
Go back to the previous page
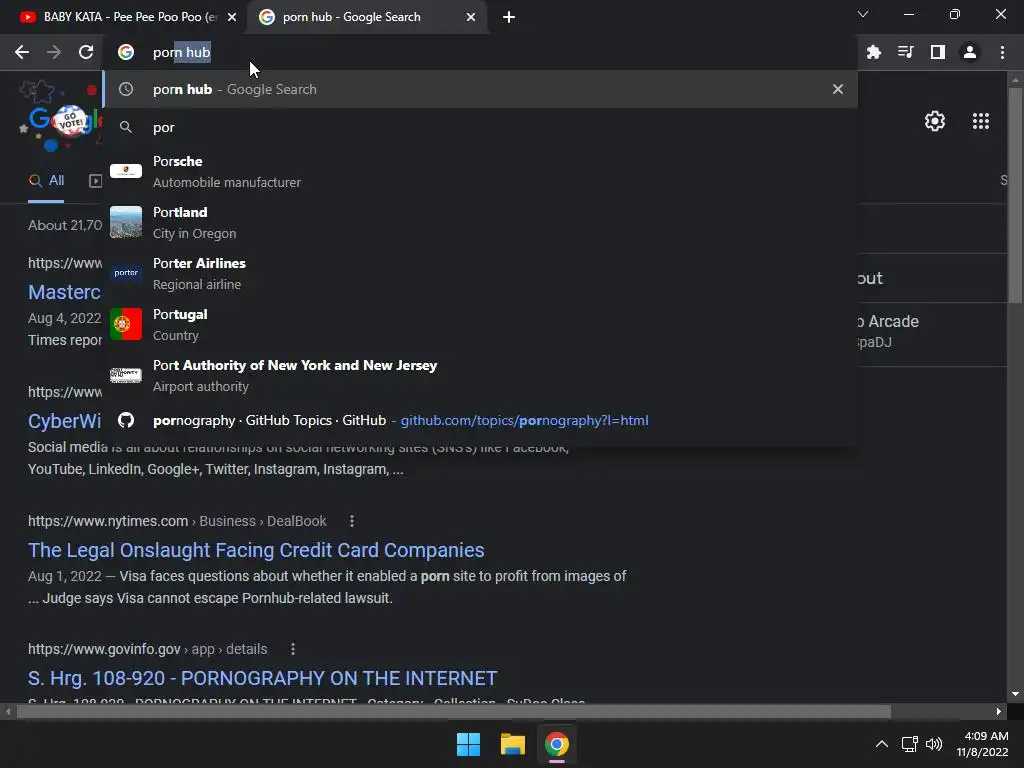click(22, 52)
